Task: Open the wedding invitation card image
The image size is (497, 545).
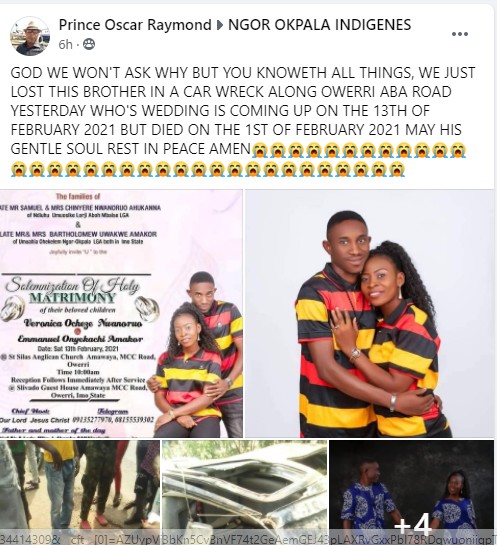Action: coord(121,313)
